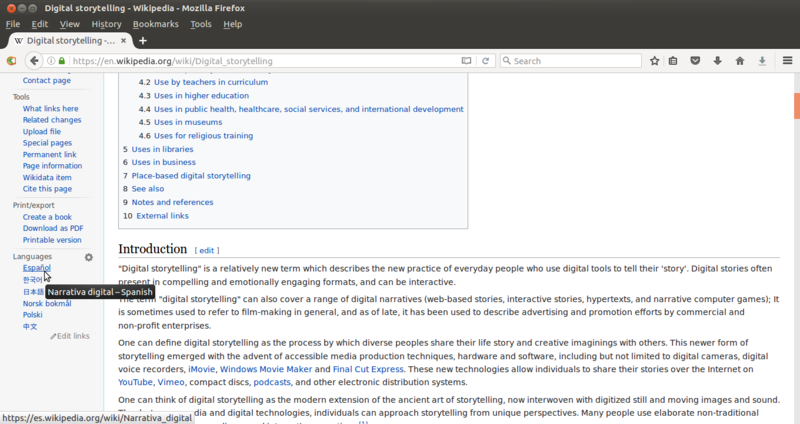Viewport: 800px width, 424px height.
Task: Click the Upload file link
Action: pos(41,131)
